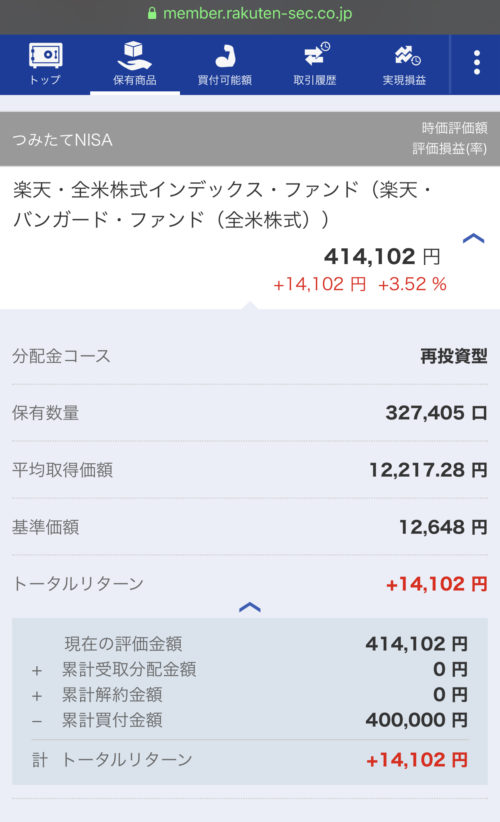Open the 買付可能額 muscle arm icon
This screenshot has height=822, width=500.
tap(224, 56)
